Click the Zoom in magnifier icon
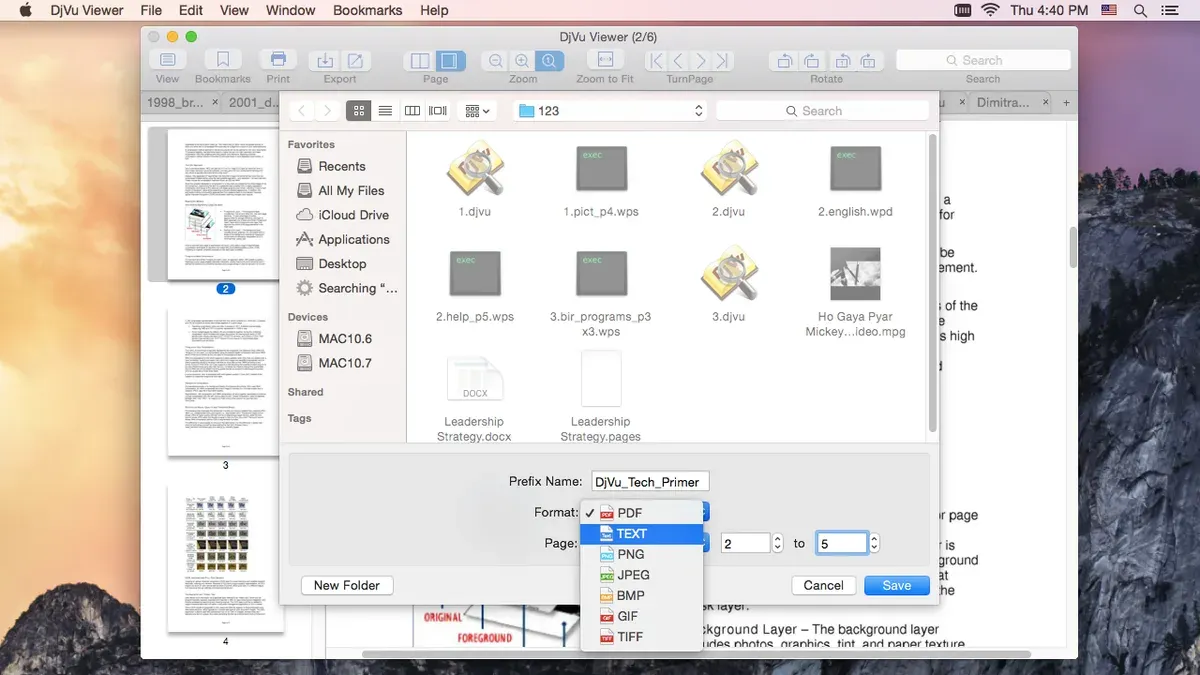Screen dimensions: 1200x675 click(522, 61)
